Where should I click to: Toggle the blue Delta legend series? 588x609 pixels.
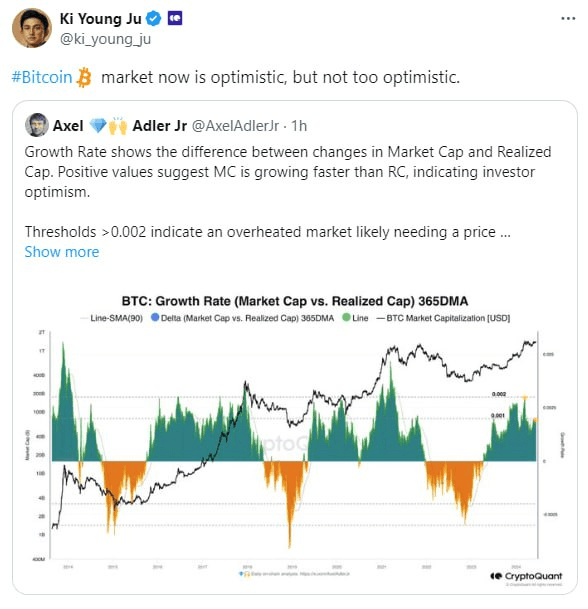click(242, 318)
